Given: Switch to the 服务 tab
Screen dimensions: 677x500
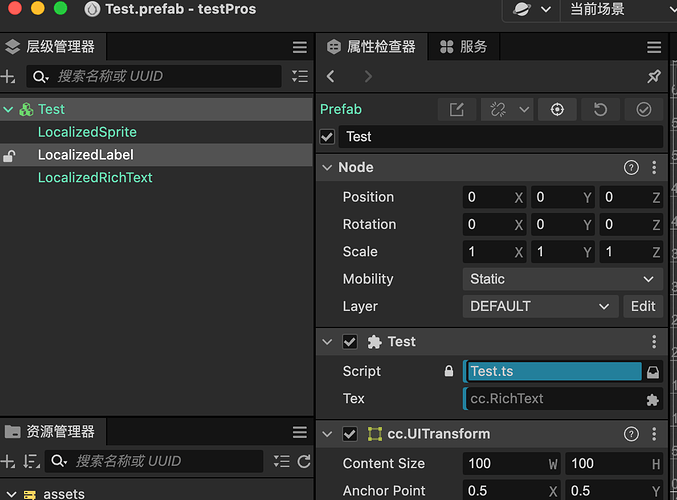Looking at the screenshot, I should (463, 47).
